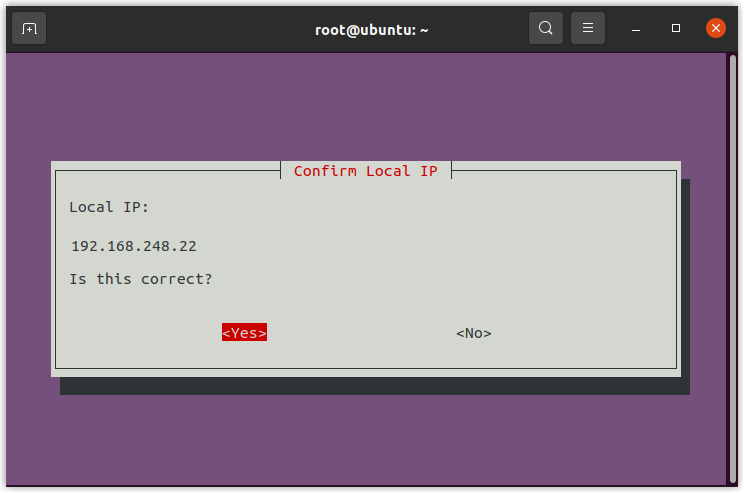Viewport: 744px width, 493px height.
Task: Open the hamburger menu
Action: coord(588,28)
